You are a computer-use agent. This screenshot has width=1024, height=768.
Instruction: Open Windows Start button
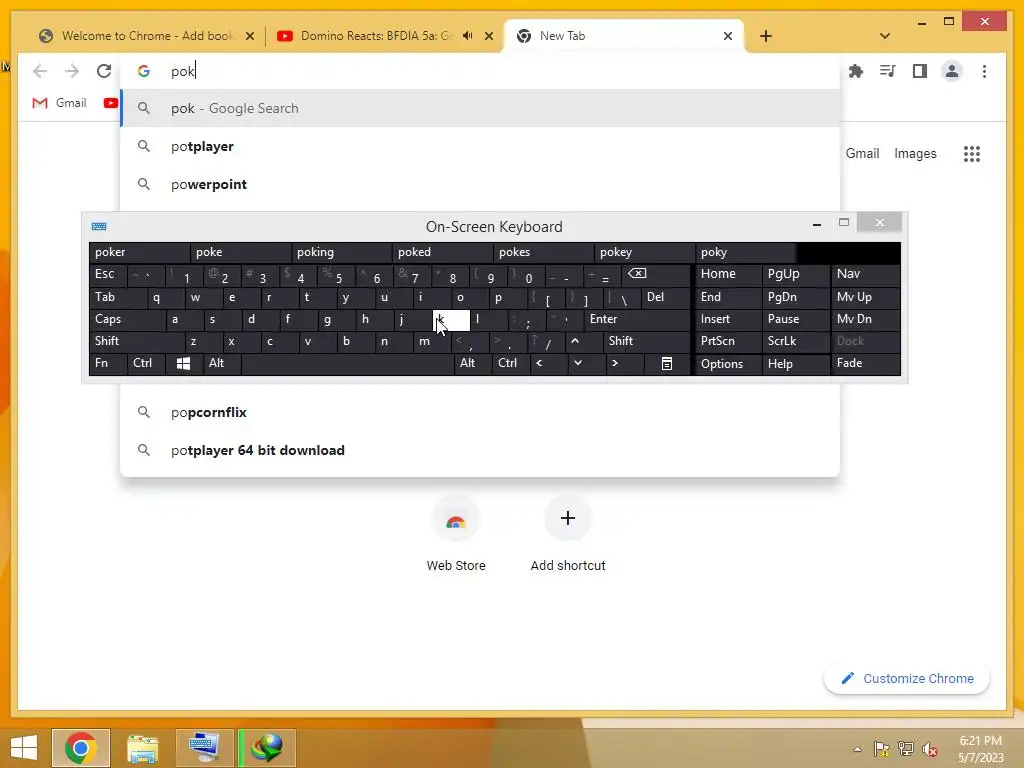click(24, 748)
